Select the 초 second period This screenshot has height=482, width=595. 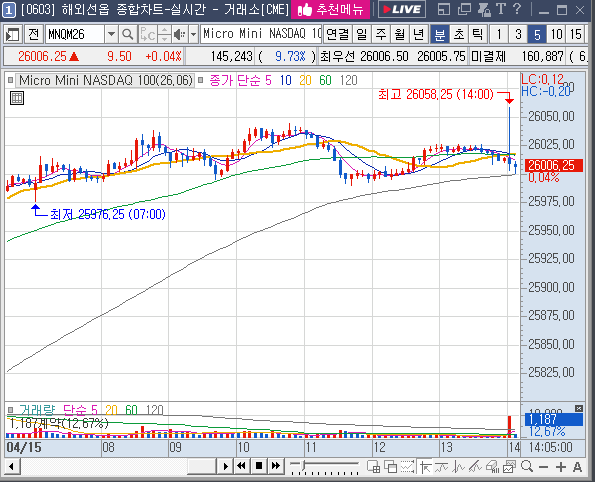click(x=459, y=35)
